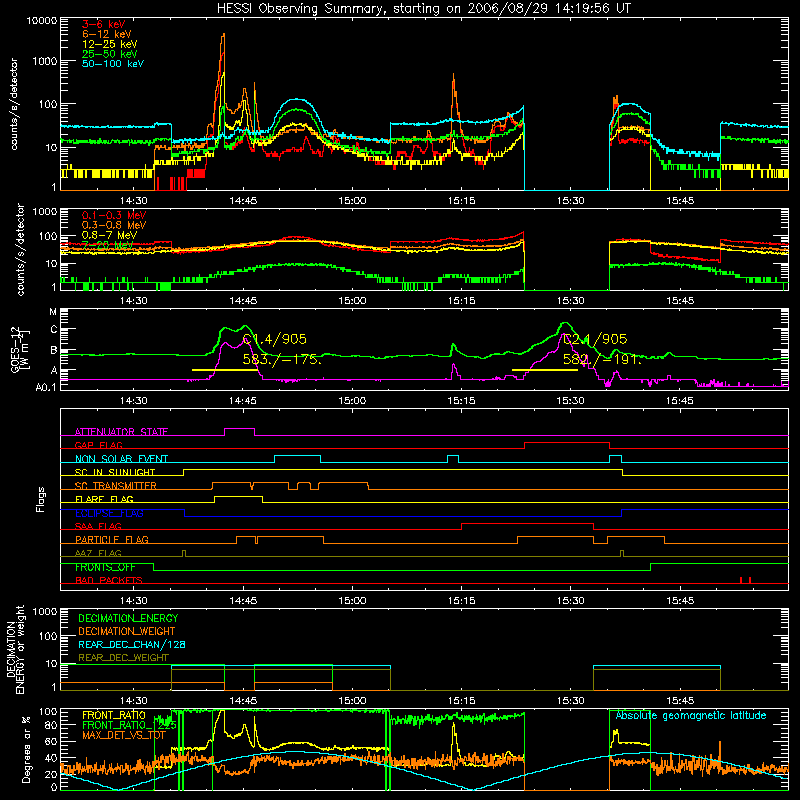Click the 0.1-0.3 MeV legend label
Screen dimensions: 800x800
[x=114, y=215]
